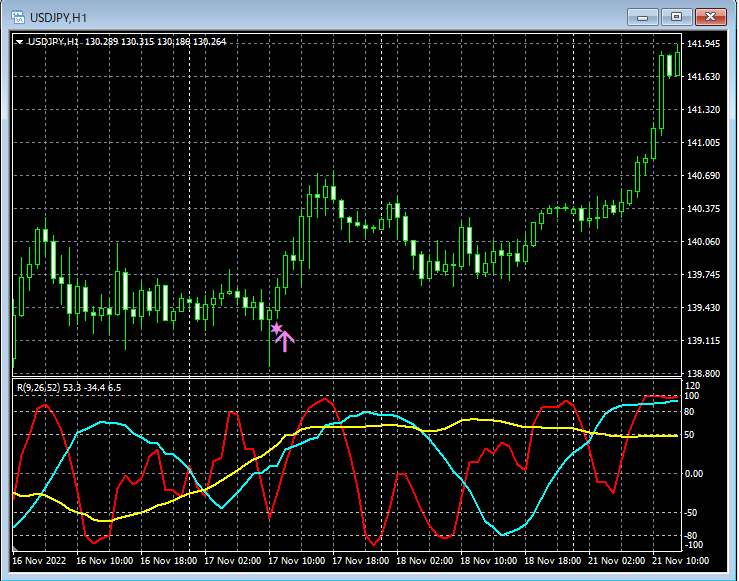This screenshot has width=739, height=581.
Task: Click the 139.745 price scale label
Action: (x=704, y=274)
